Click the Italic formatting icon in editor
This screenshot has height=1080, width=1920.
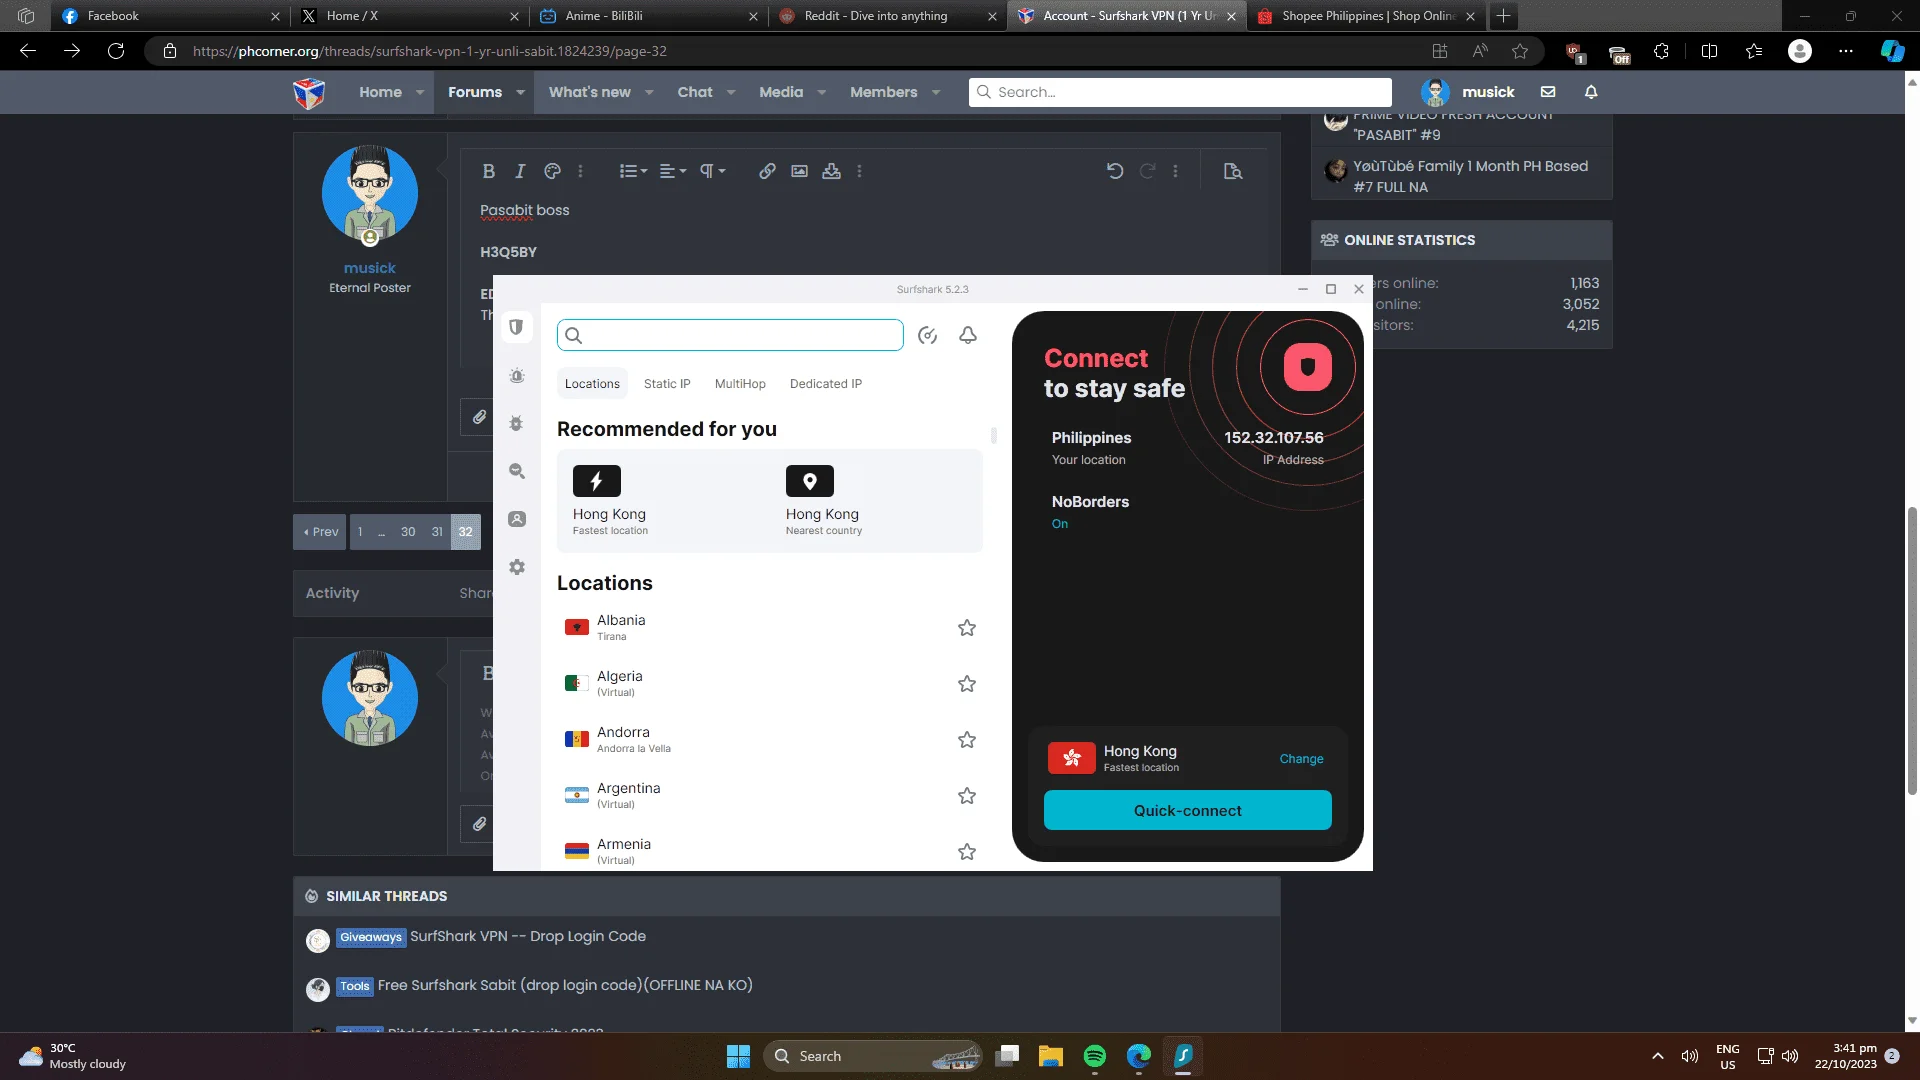point(520,171)
